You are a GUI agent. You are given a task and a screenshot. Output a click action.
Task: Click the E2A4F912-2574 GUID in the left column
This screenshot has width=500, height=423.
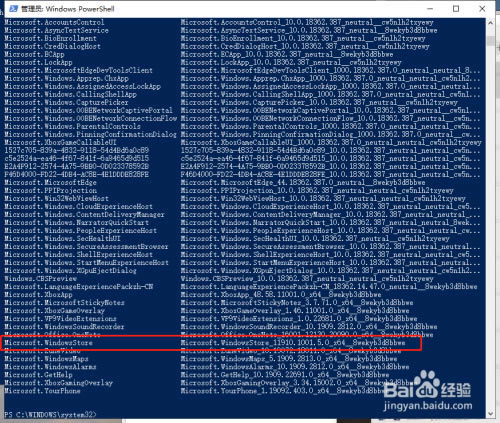click(x=76, y=166)
